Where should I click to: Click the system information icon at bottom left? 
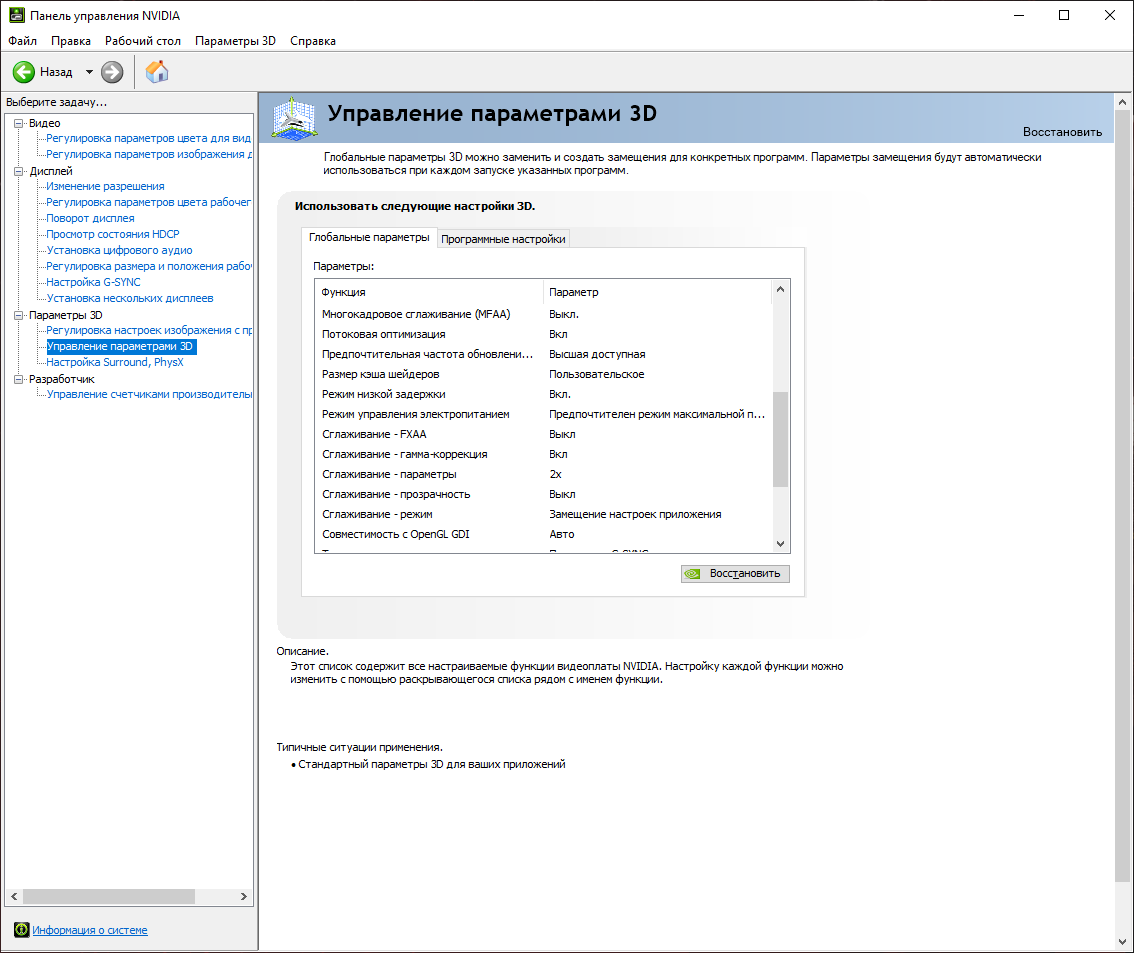(21, 930)
